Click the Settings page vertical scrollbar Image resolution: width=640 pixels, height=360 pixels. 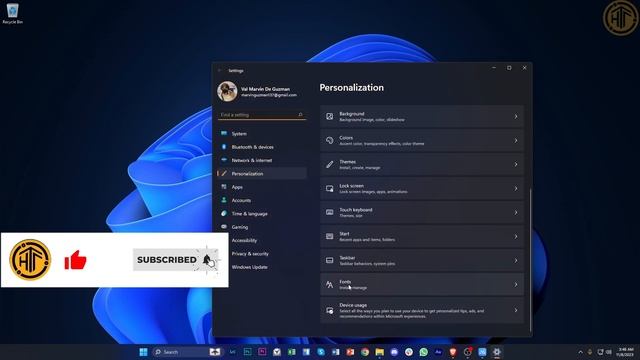[530, 260]
